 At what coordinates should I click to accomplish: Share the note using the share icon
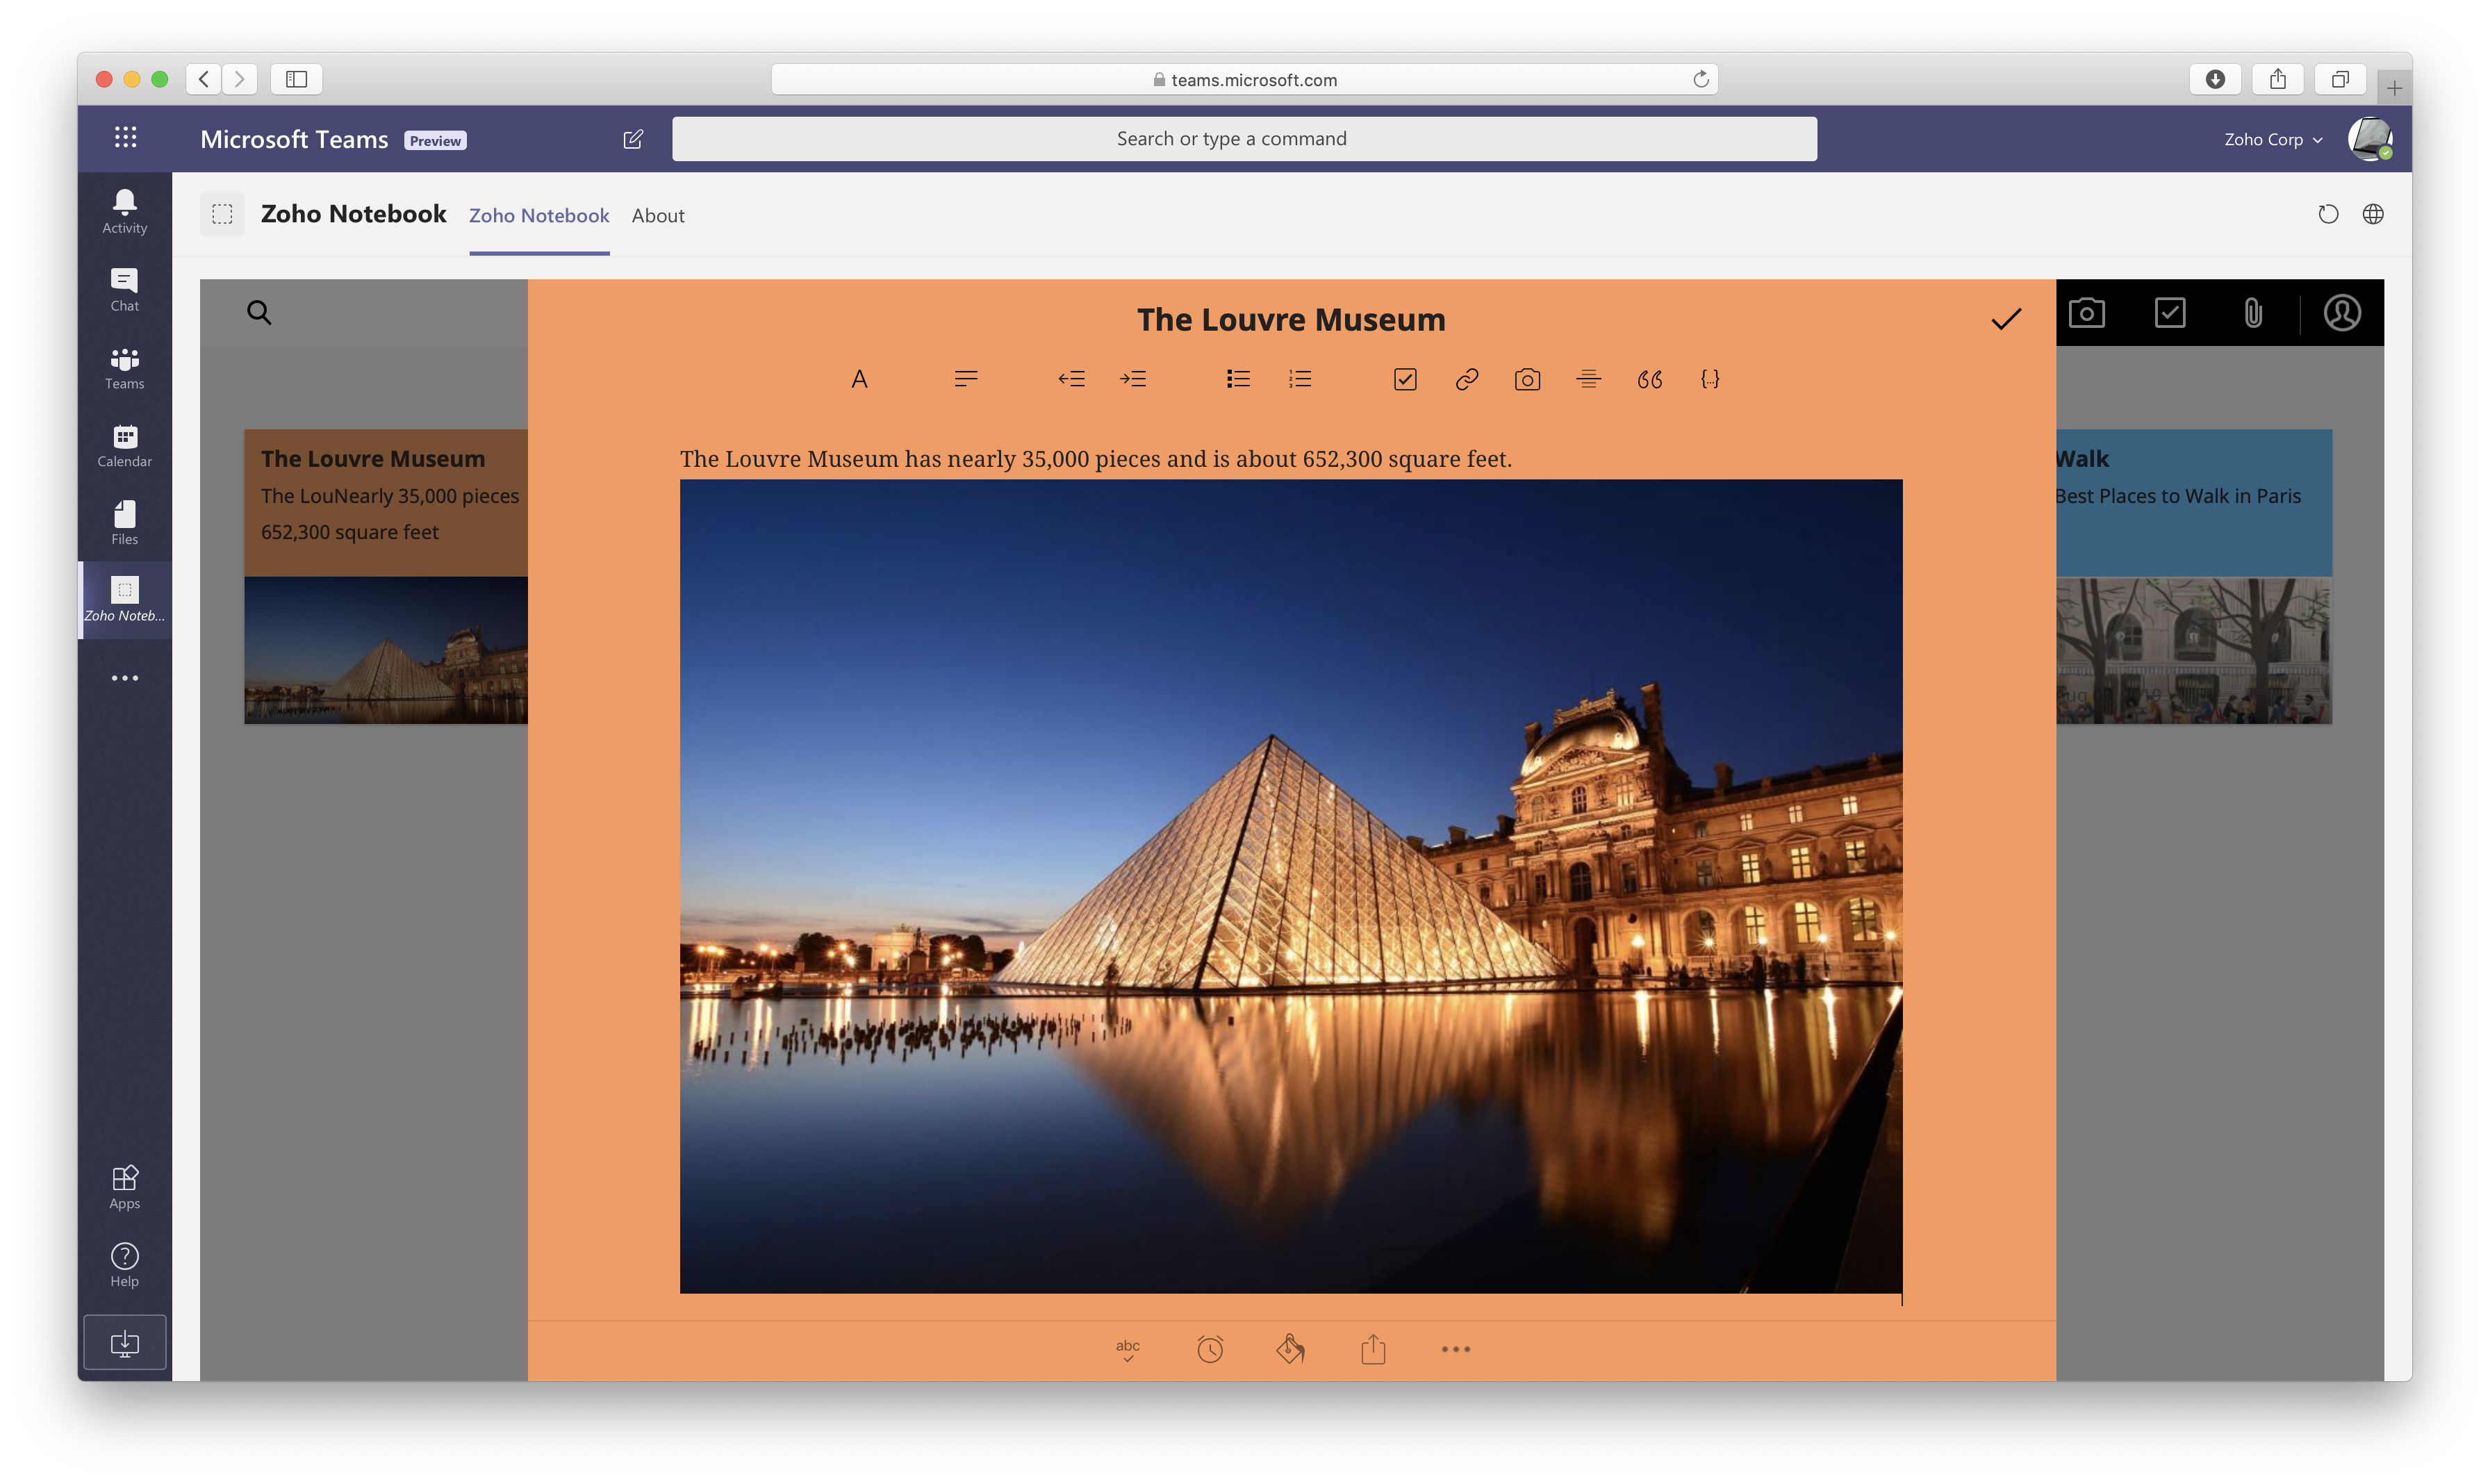pos(1373,1349)
